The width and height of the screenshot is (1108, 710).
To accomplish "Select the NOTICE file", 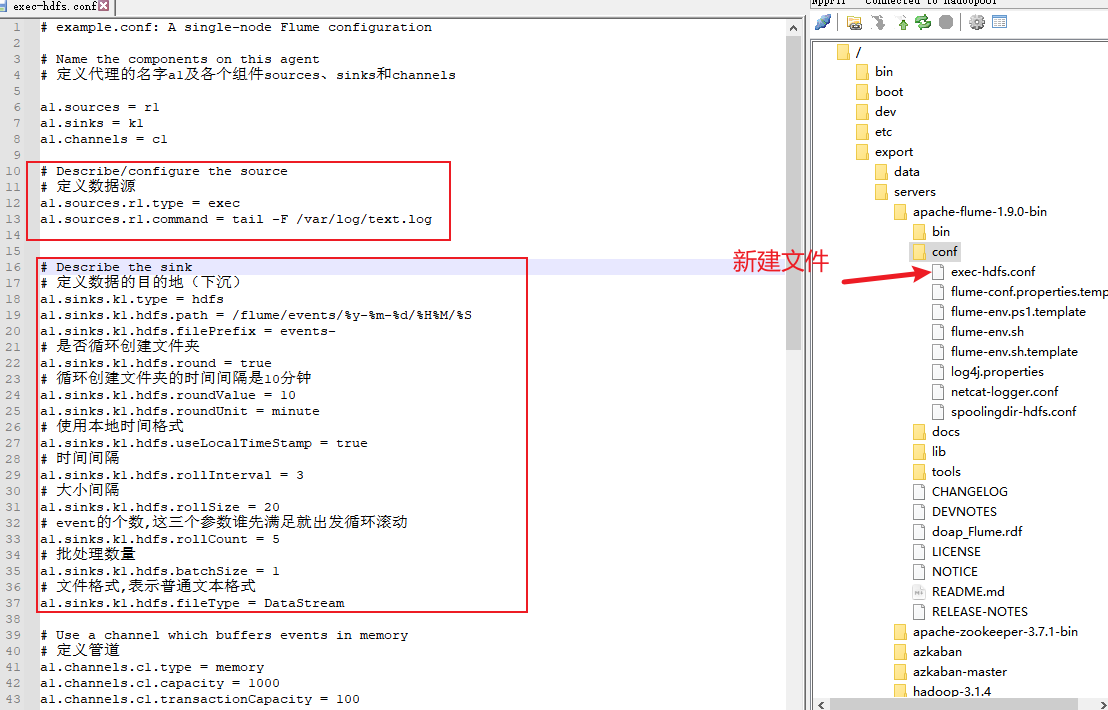I will click(955, 572).
